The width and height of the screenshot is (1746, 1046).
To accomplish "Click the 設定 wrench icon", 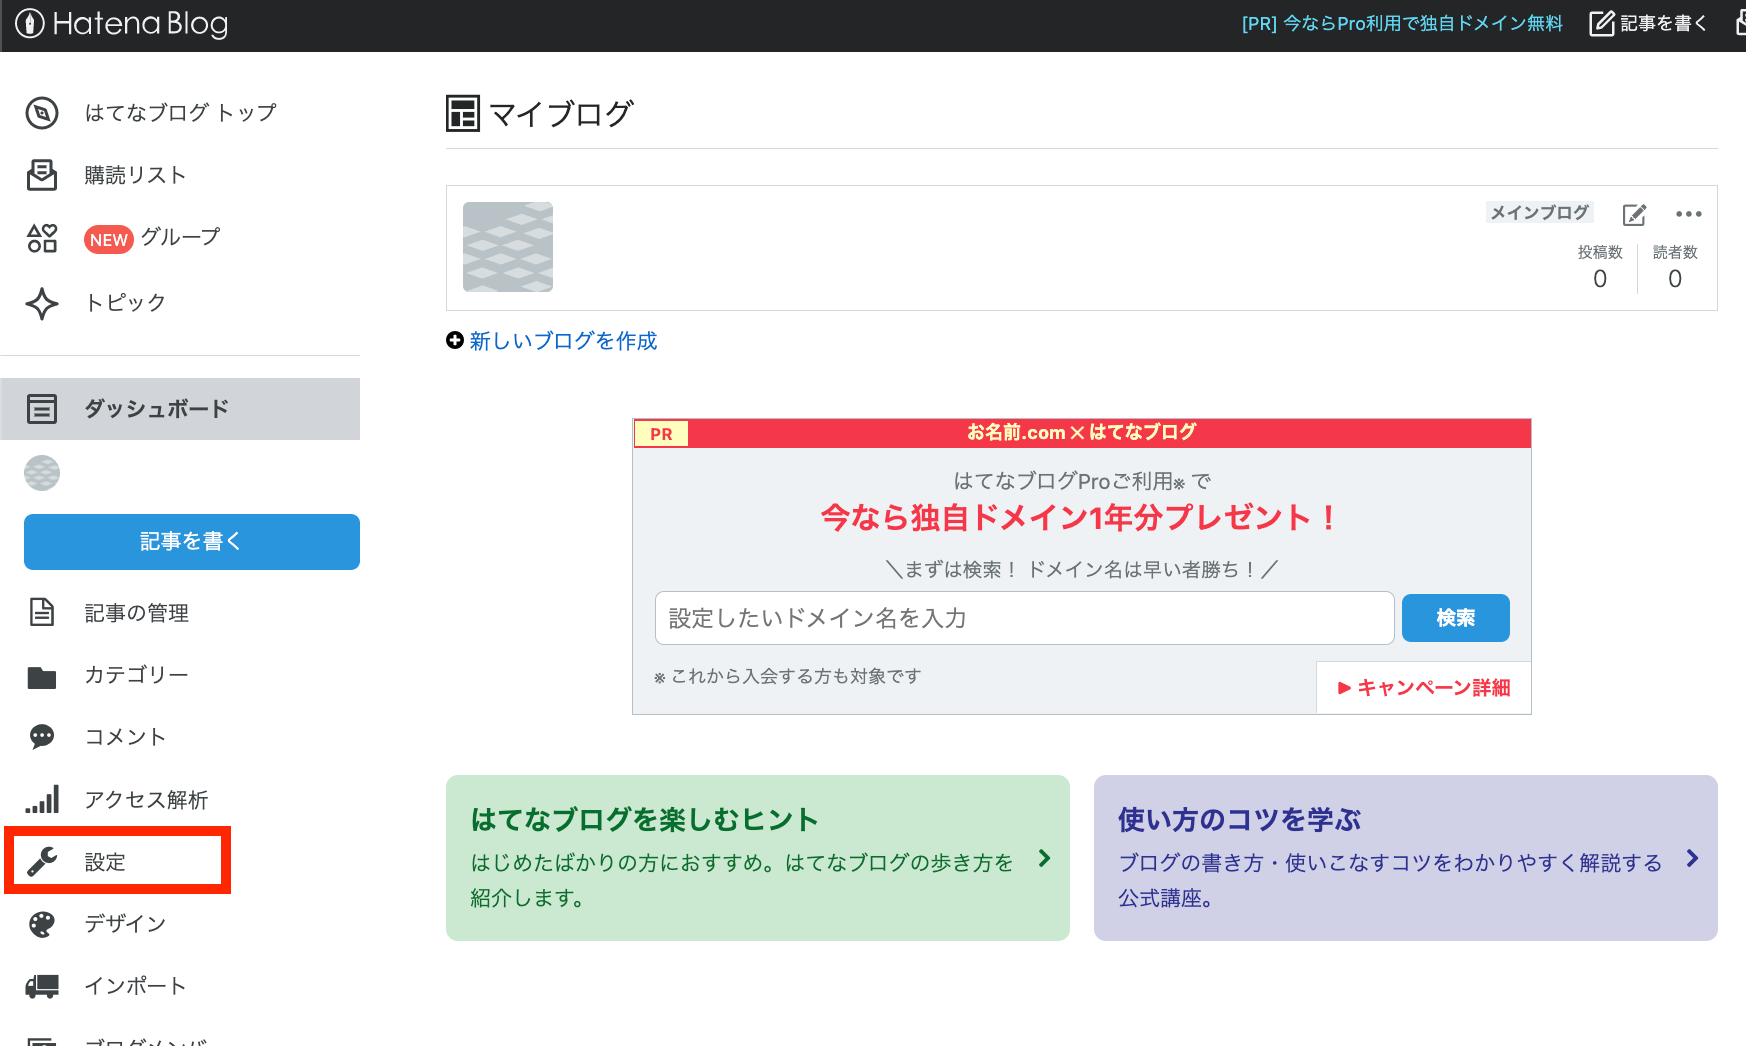I will (42, 861).
